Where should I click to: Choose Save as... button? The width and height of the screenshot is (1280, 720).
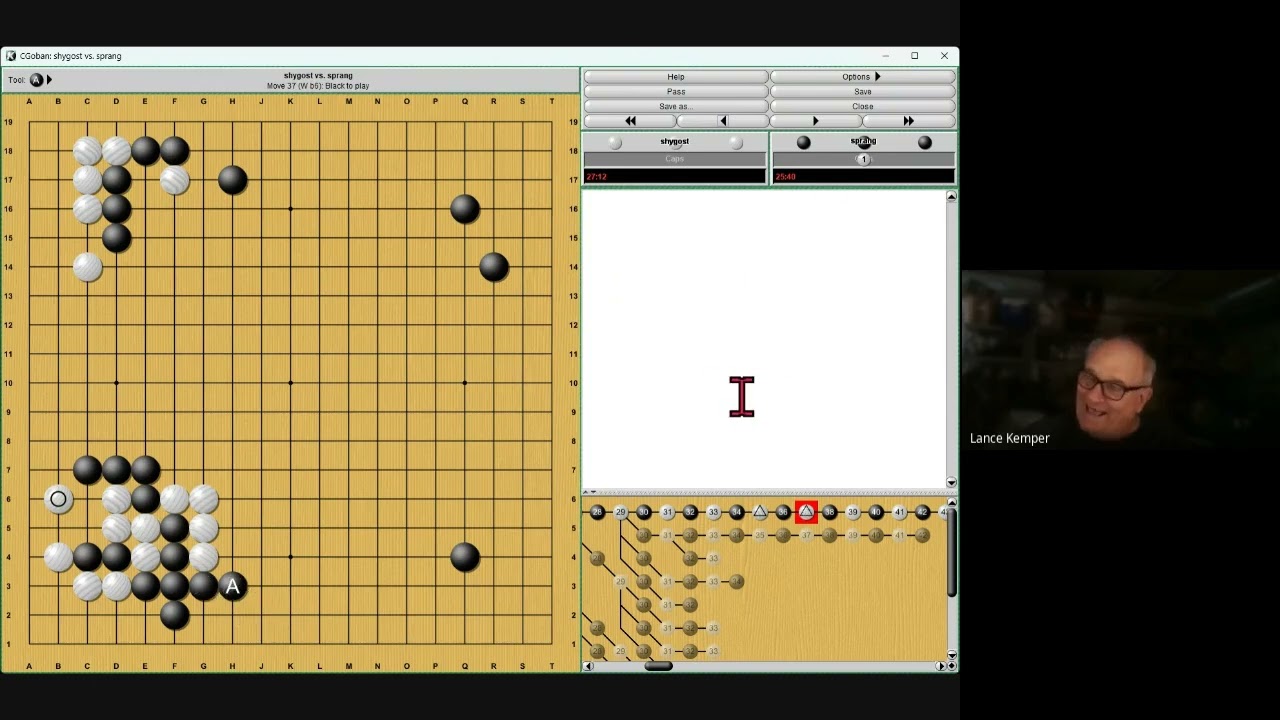coord(676,106)
